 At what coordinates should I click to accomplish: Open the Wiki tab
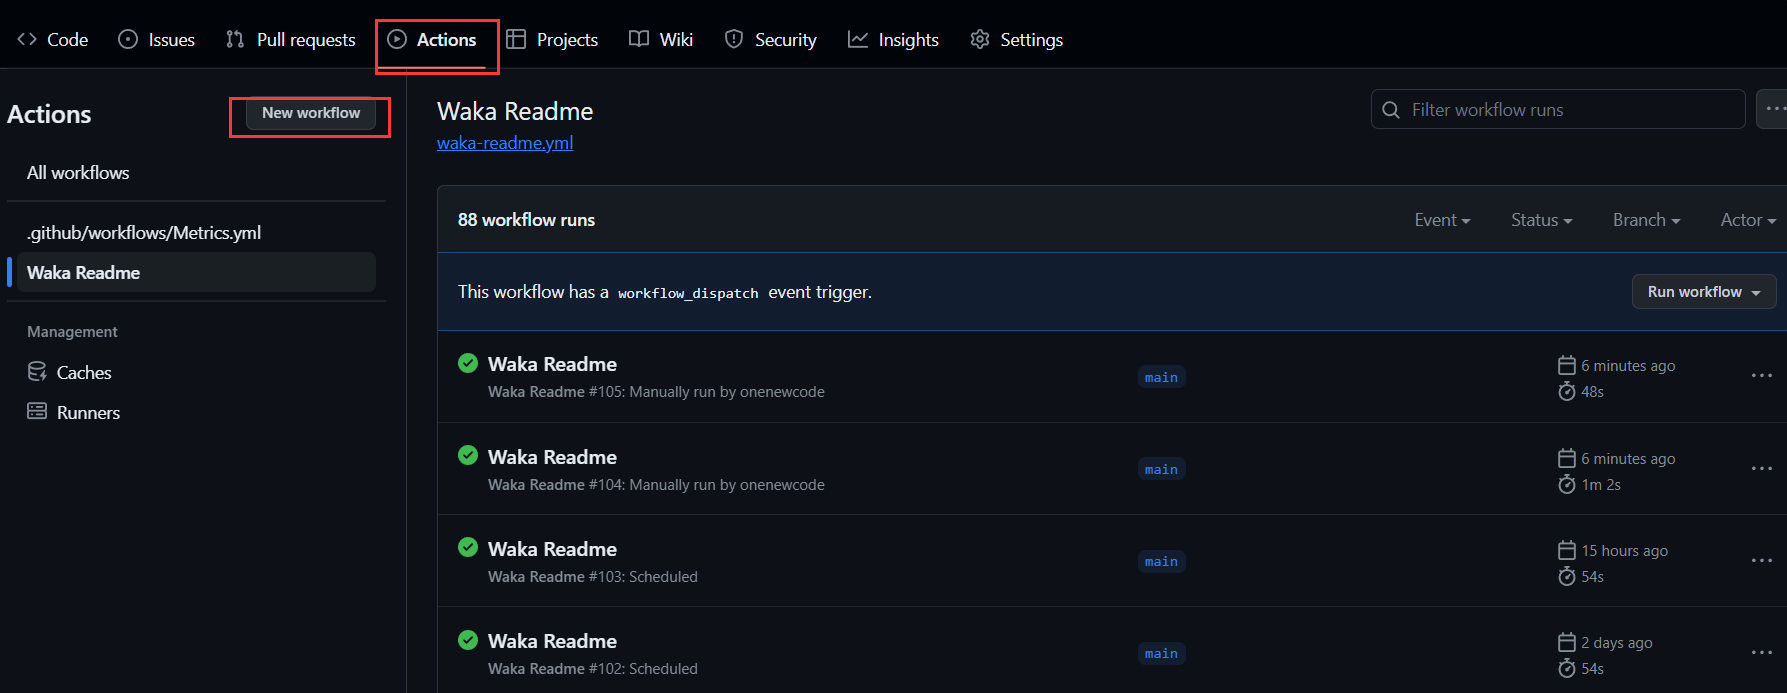[661, 39]
